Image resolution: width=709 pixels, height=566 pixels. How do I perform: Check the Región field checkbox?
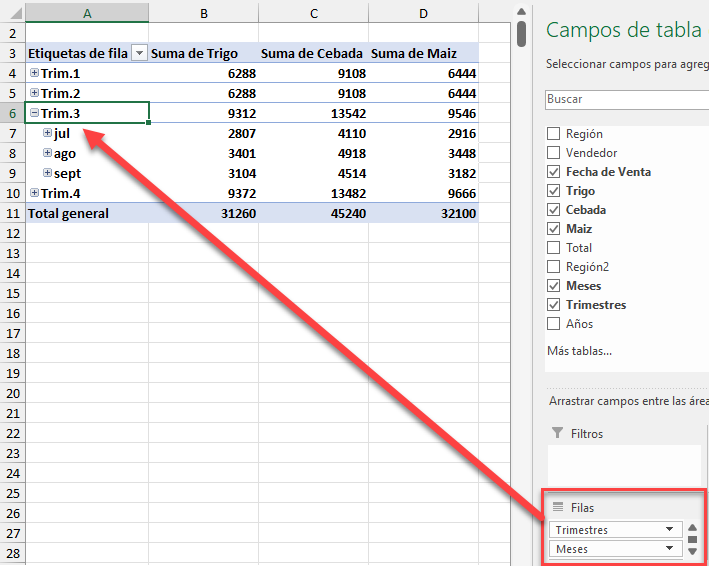click(x=553, y=134)
